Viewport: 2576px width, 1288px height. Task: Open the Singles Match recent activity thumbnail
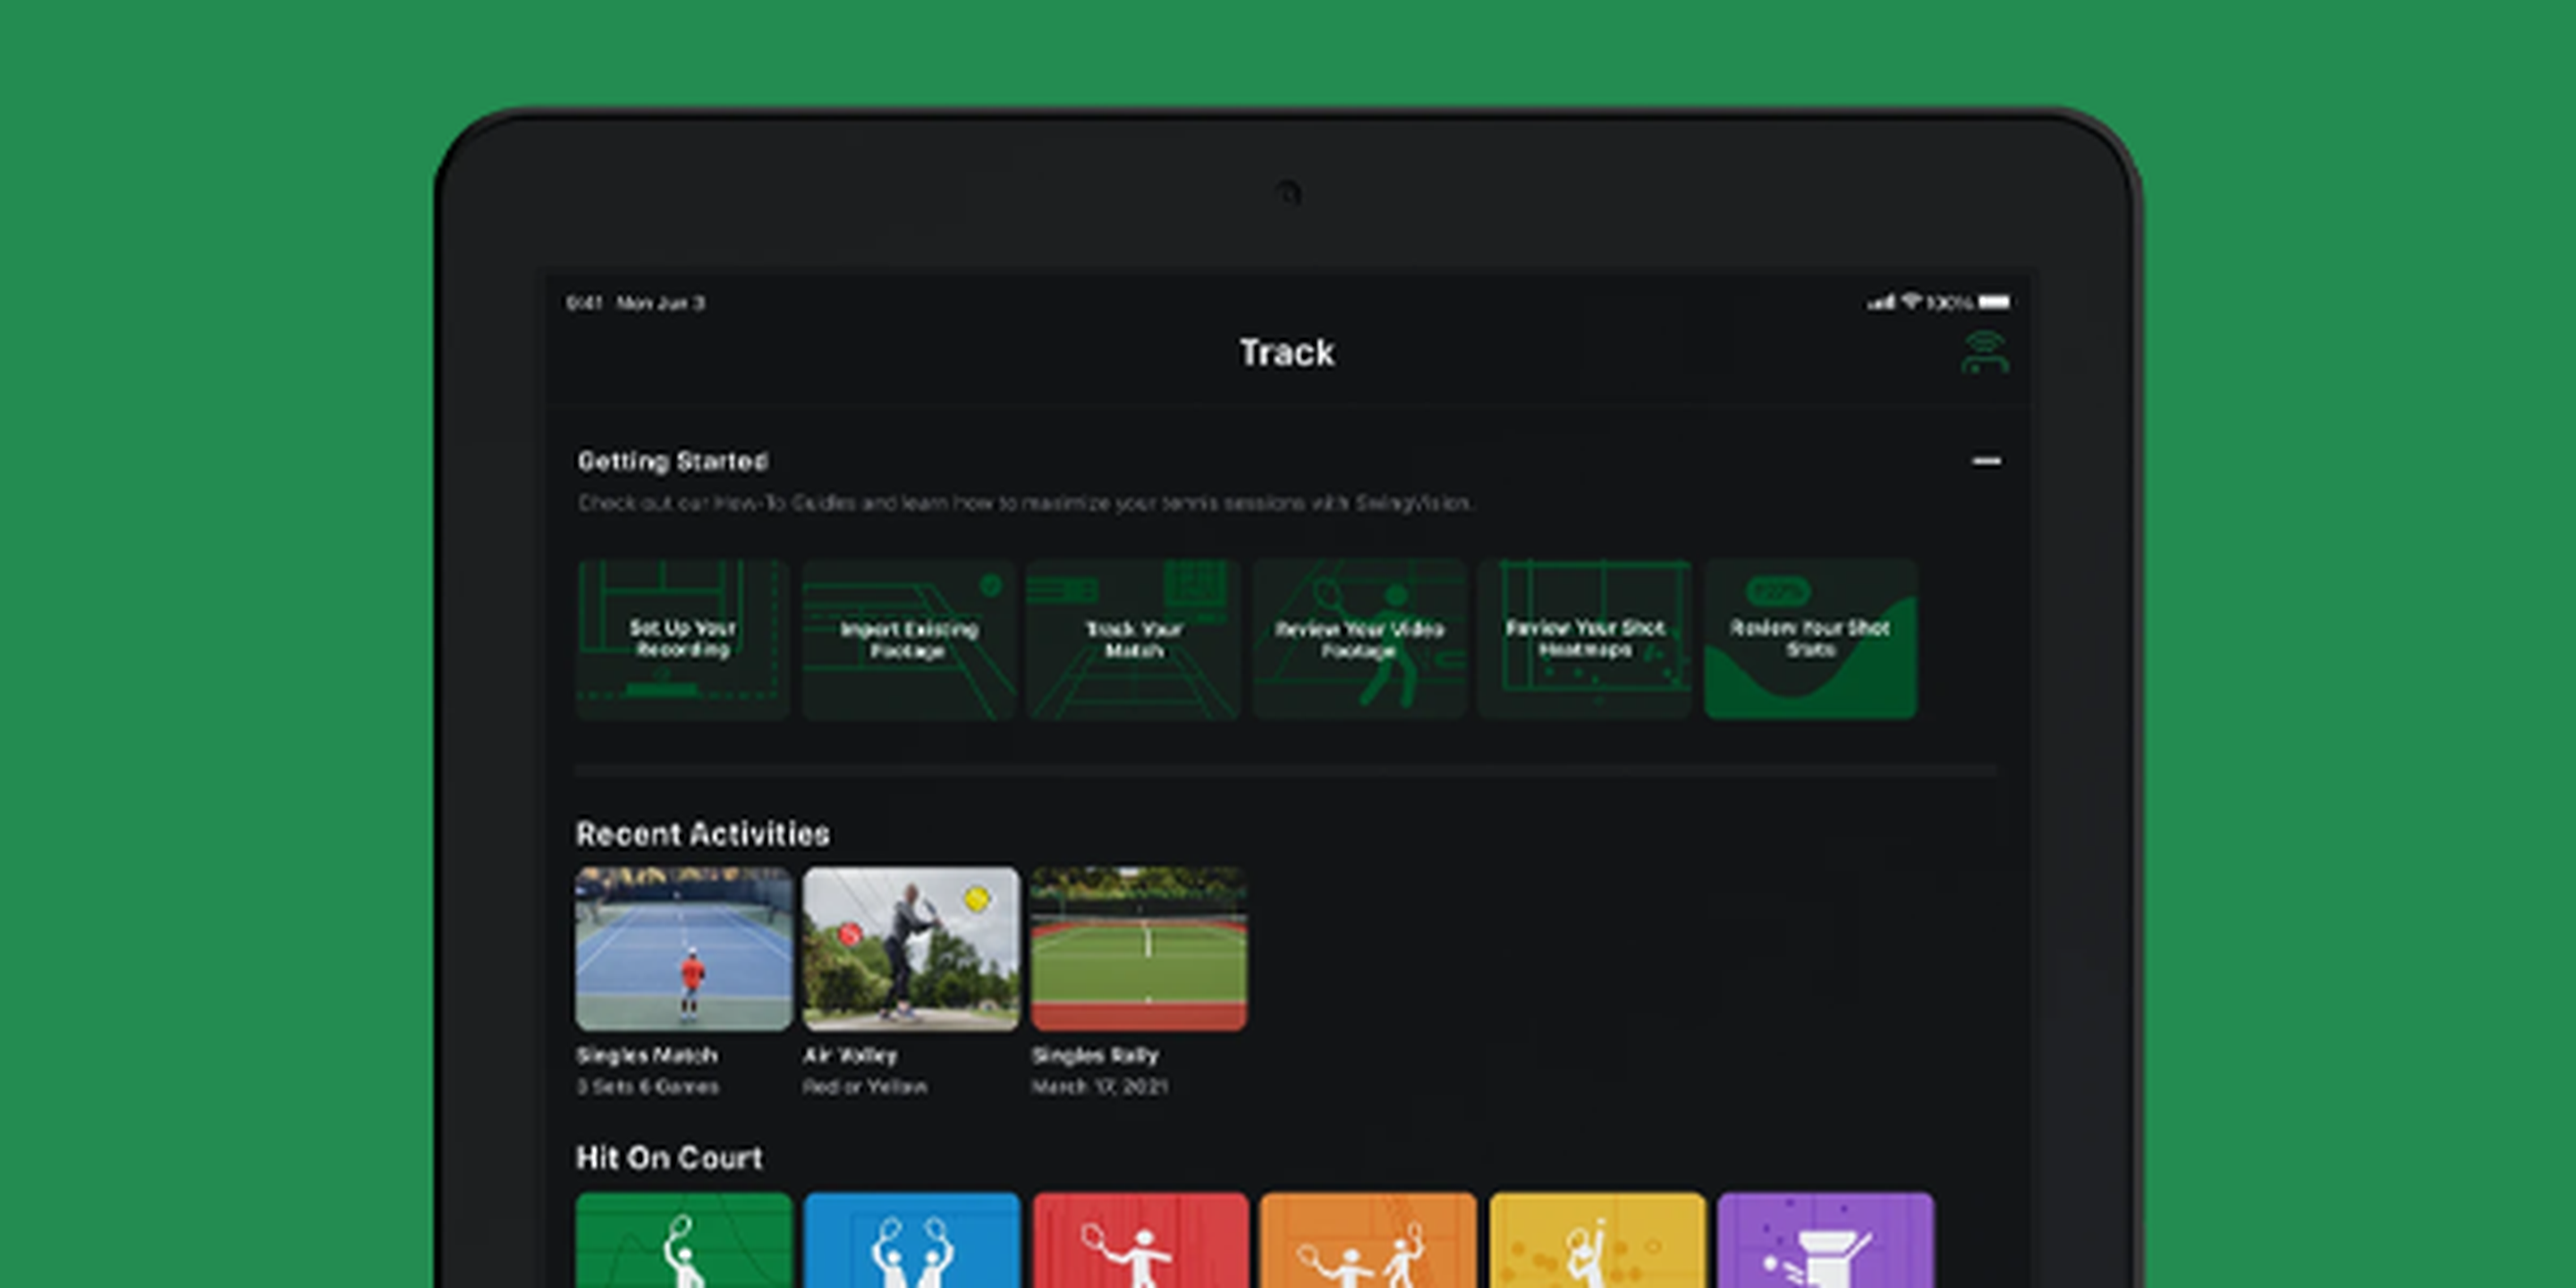pyautogui.click(x=684, y=948)
